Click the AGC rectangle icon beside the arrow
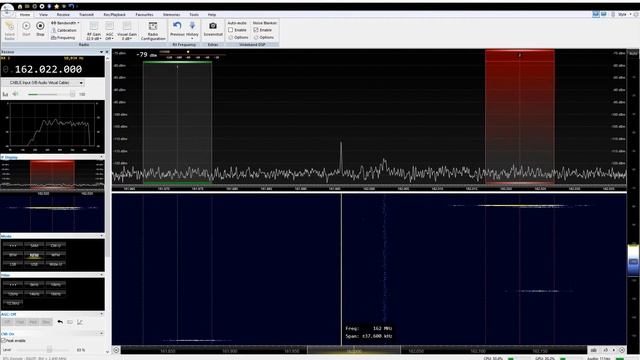Image resolution: width=640 pixels, height=360 pixels. pos(70,322)
